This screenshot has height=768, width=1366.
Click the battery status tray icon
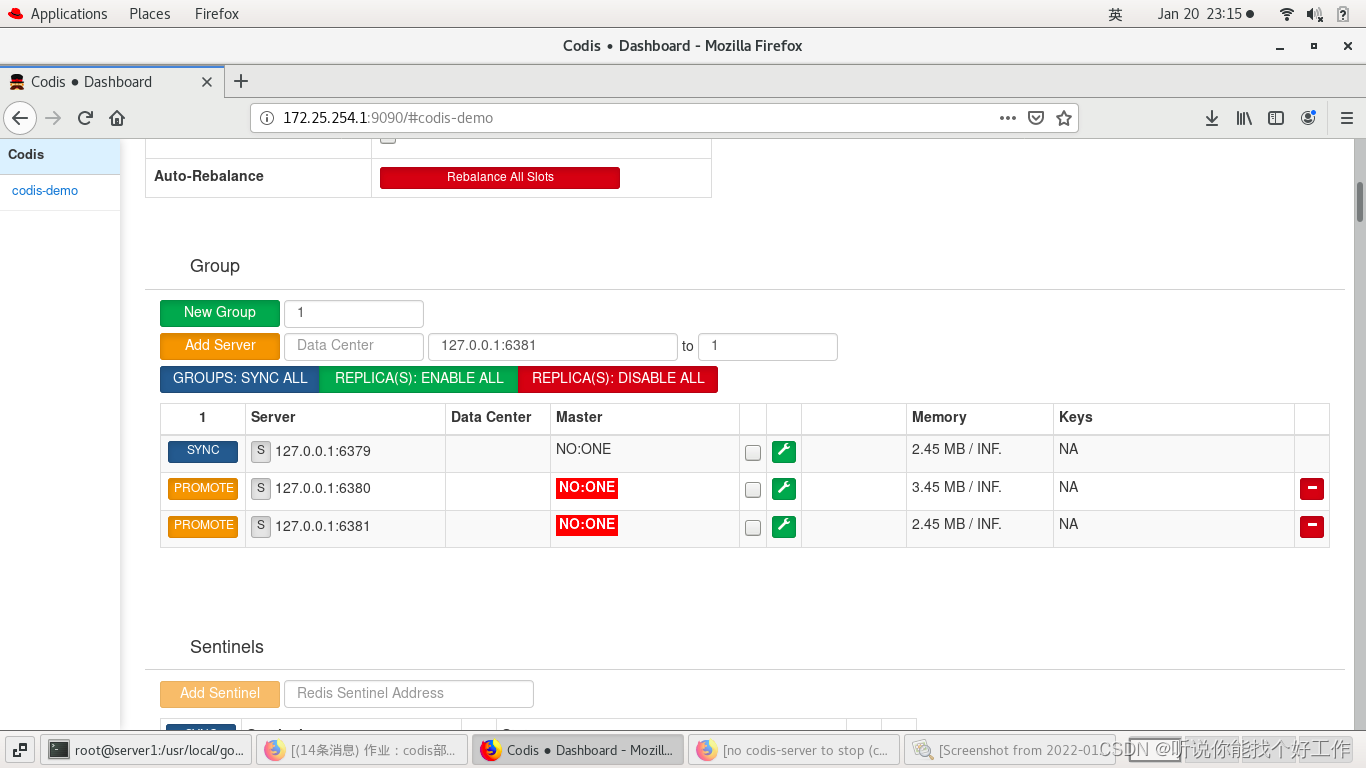coord(1343,14)
